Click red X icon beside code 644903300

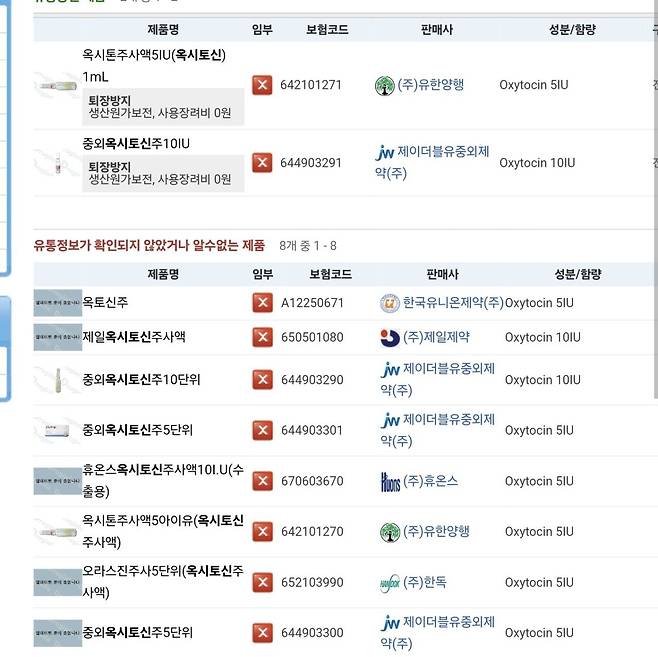tap(262, 633)
